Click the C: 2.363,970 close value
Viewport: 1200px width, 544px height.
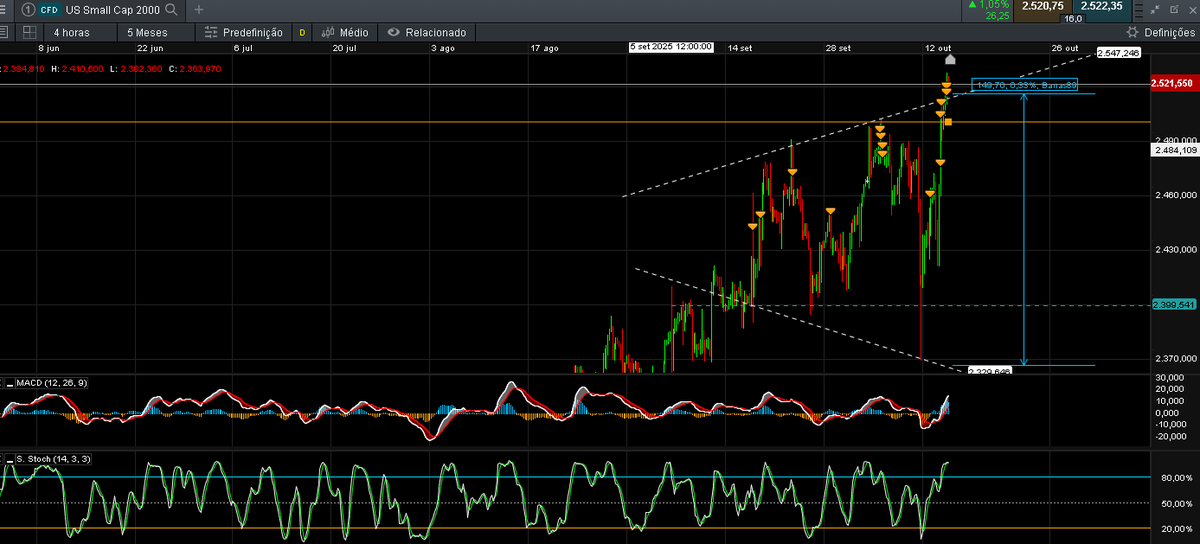[195, 69]
